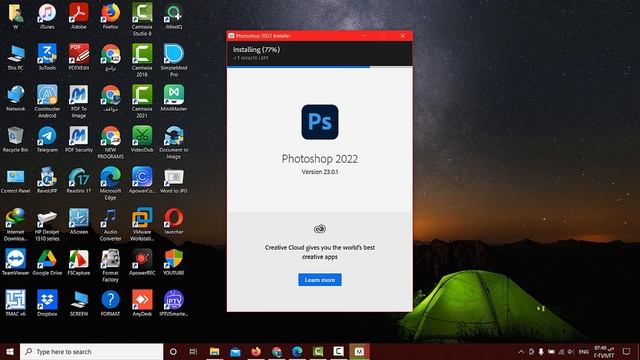Open the NEW PROGRAMS Chrome shortcut
640x360 pixels.
point(110,142)
